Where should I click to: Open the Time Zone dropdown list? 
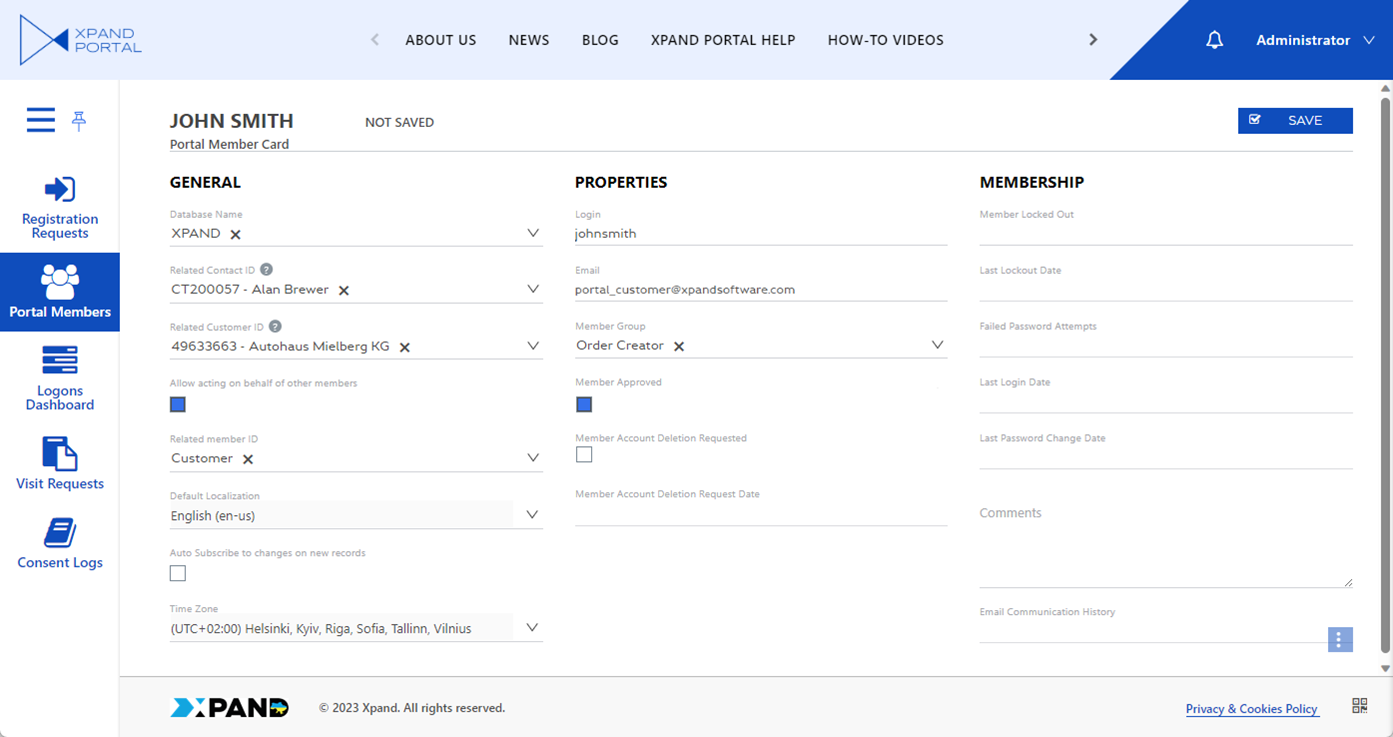(532, 628)
